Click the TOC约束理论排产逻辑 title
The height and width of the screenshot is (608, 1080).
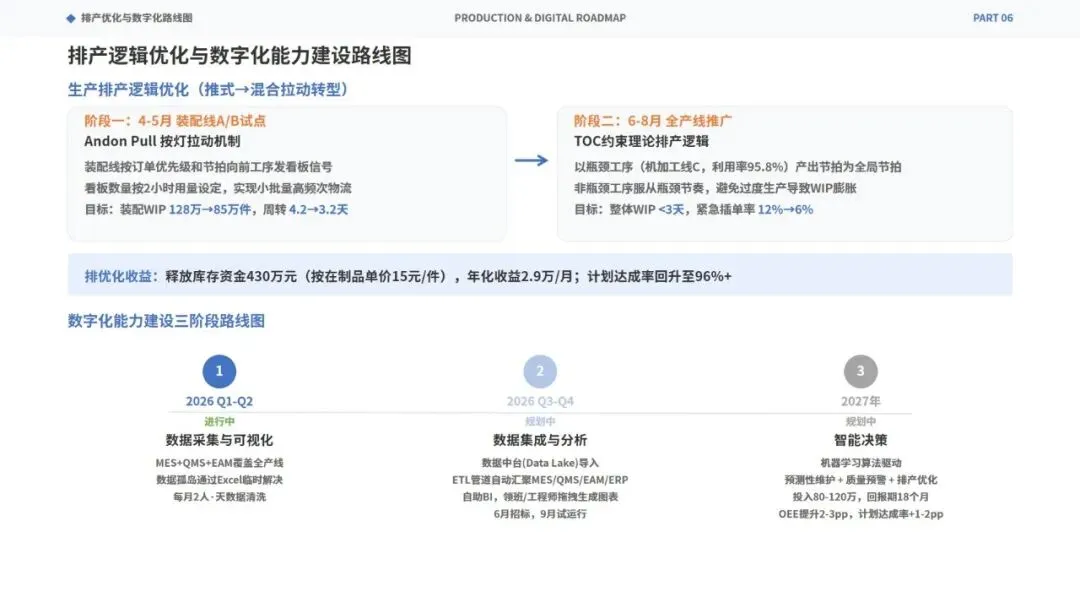(641, 141)
